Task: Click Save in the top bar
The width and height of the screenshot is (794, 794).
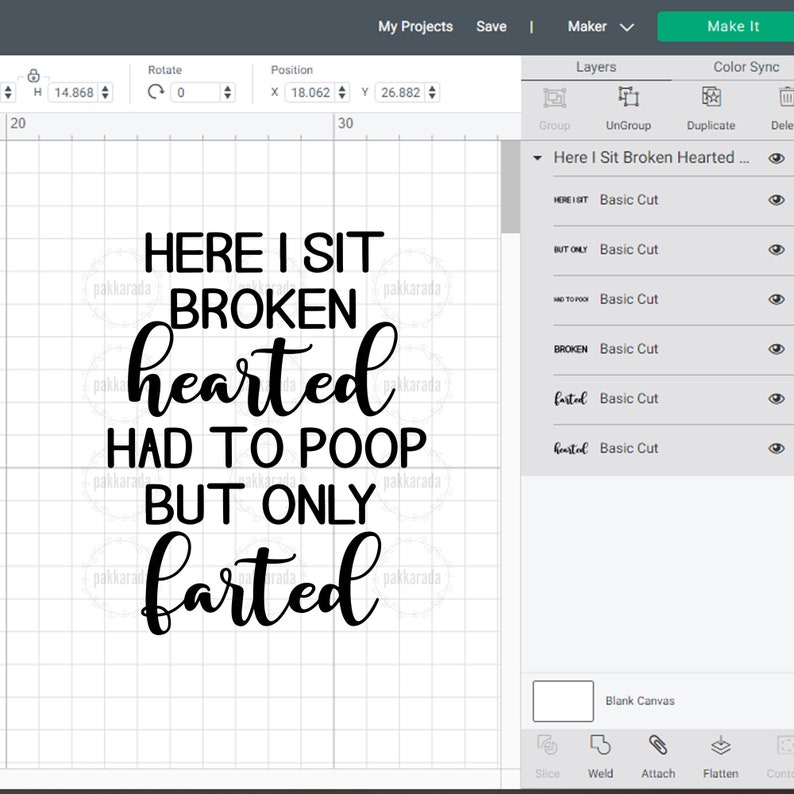Action: pyautogui.click(x=491, y=26)
